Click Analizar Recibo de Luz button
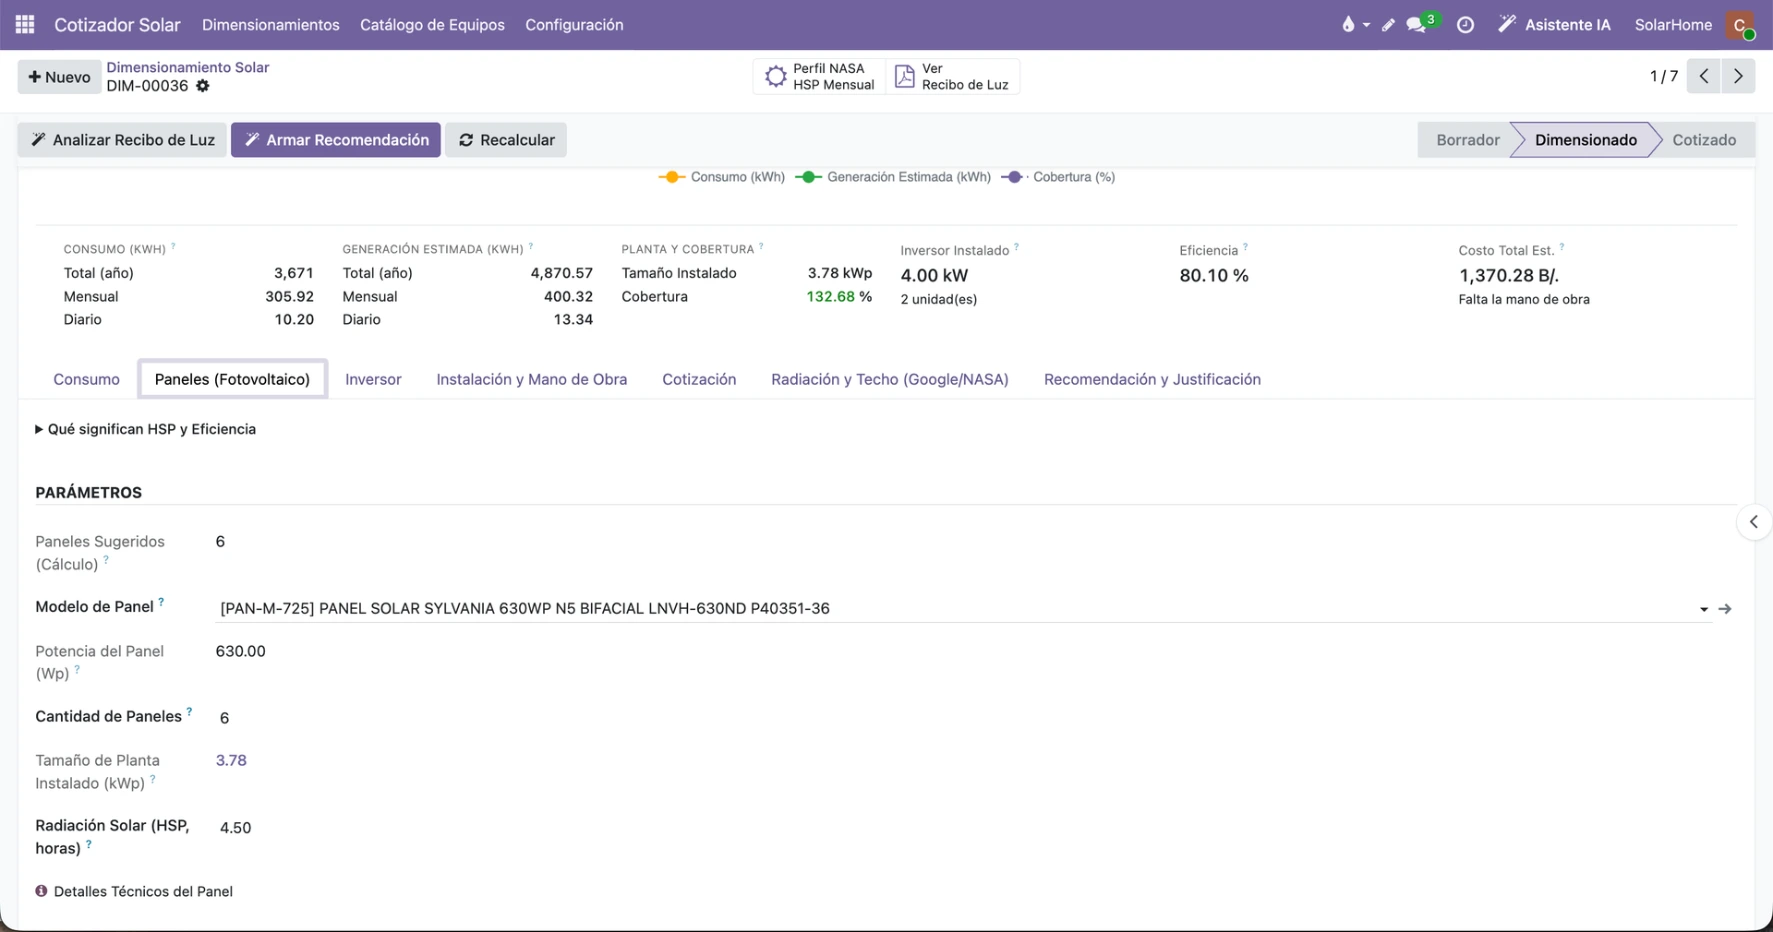This screenshot has width=1773, height=932. click(x=122, y=140)
